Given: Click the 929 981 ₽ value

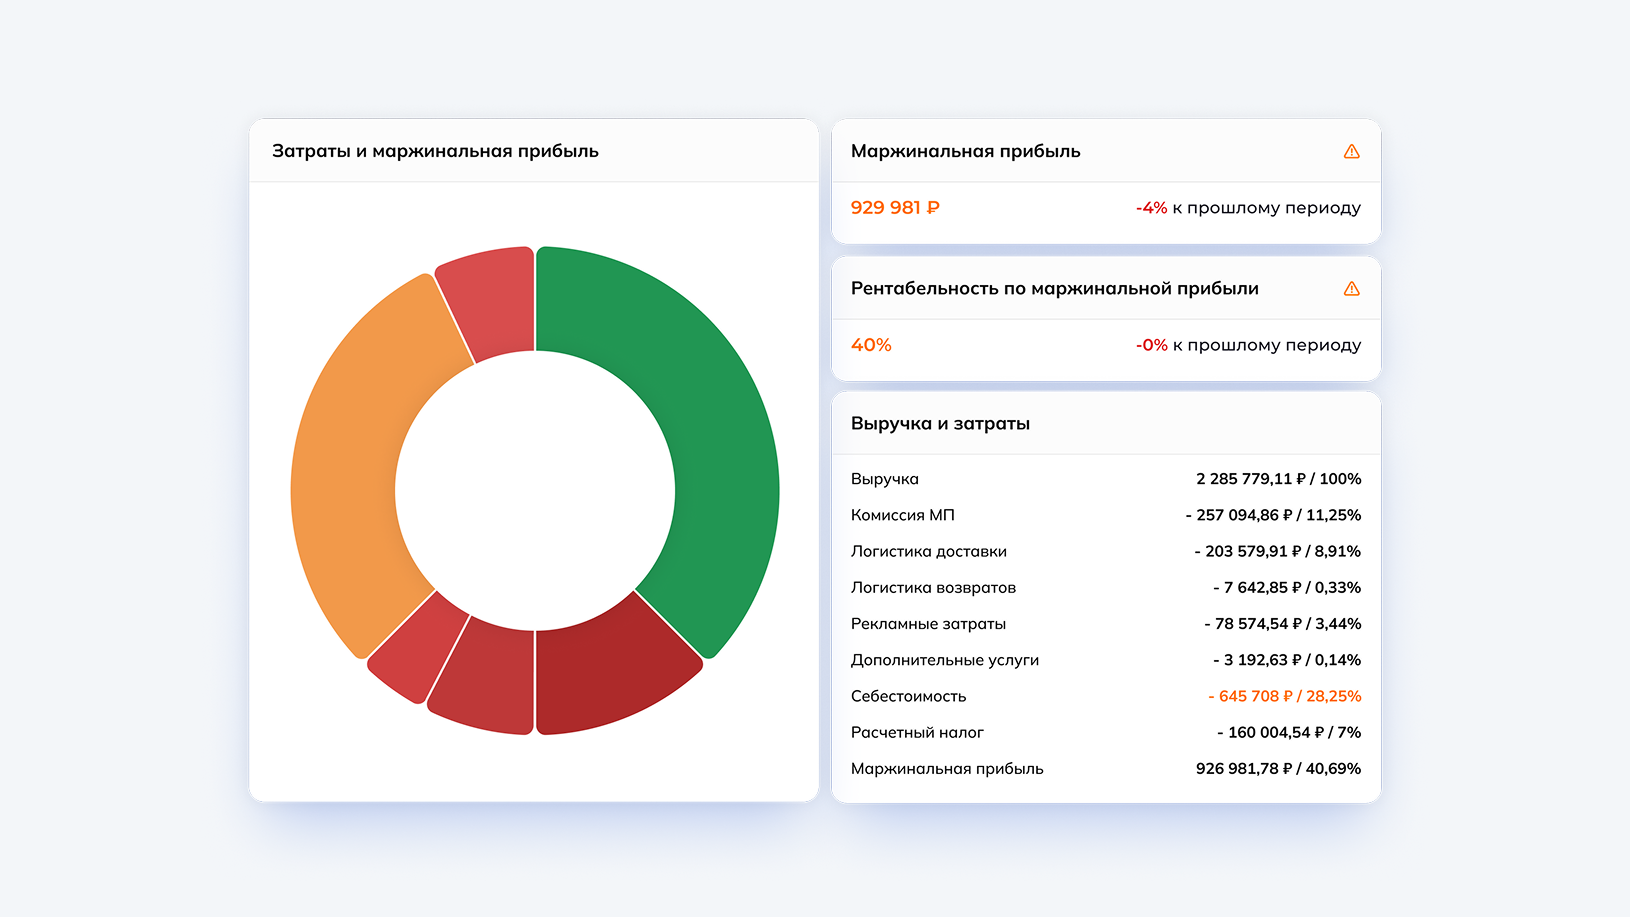Looking at the screenshot, I should pos(894,207).
